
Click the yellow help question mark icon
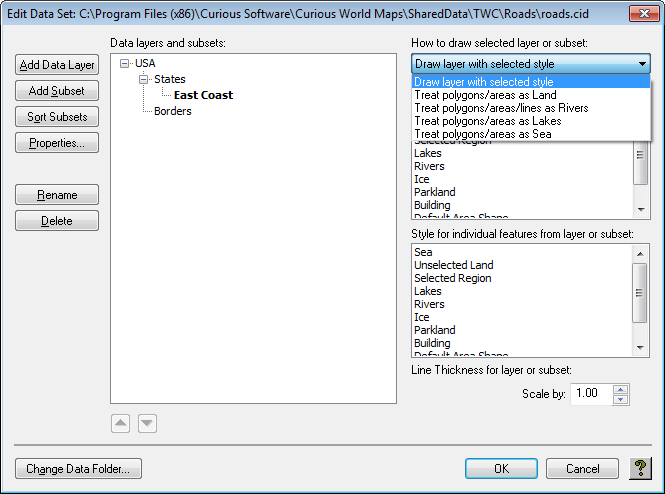(641, 468)
